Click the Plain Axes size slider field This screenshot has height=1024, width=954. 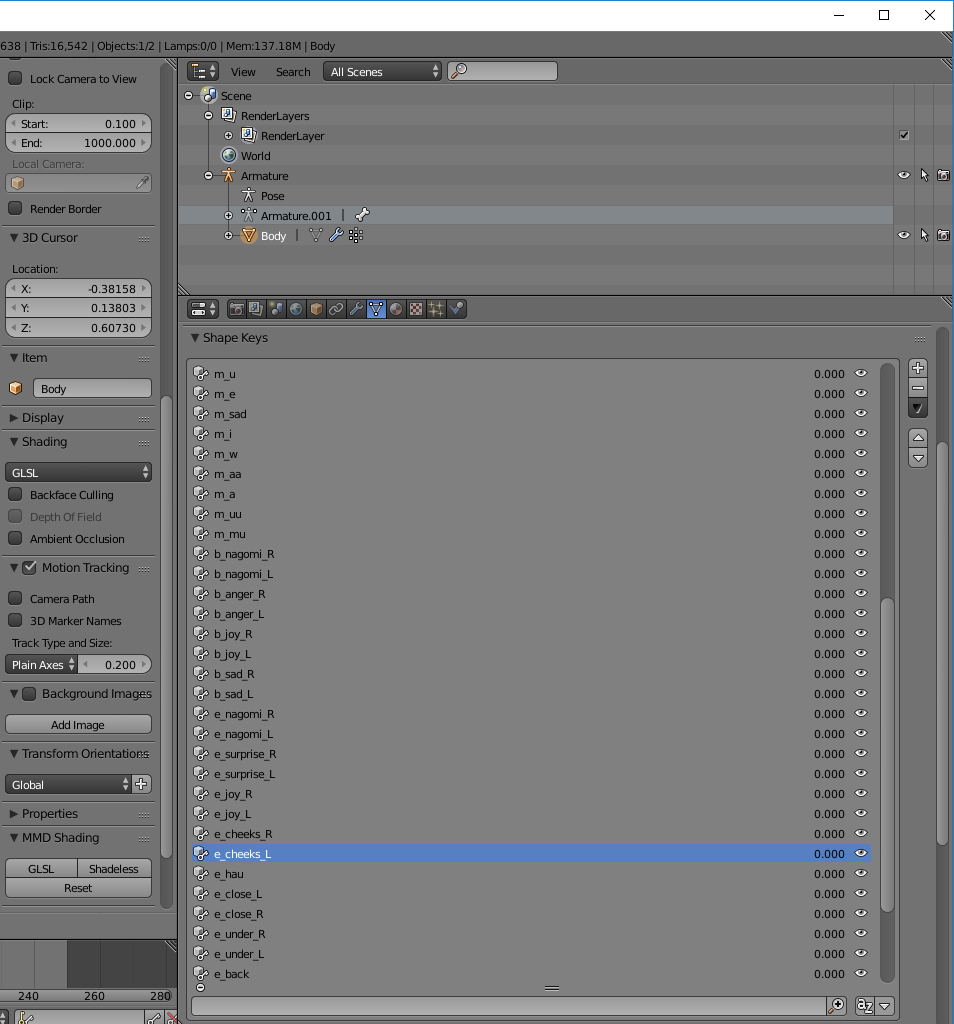coord(115,665)
